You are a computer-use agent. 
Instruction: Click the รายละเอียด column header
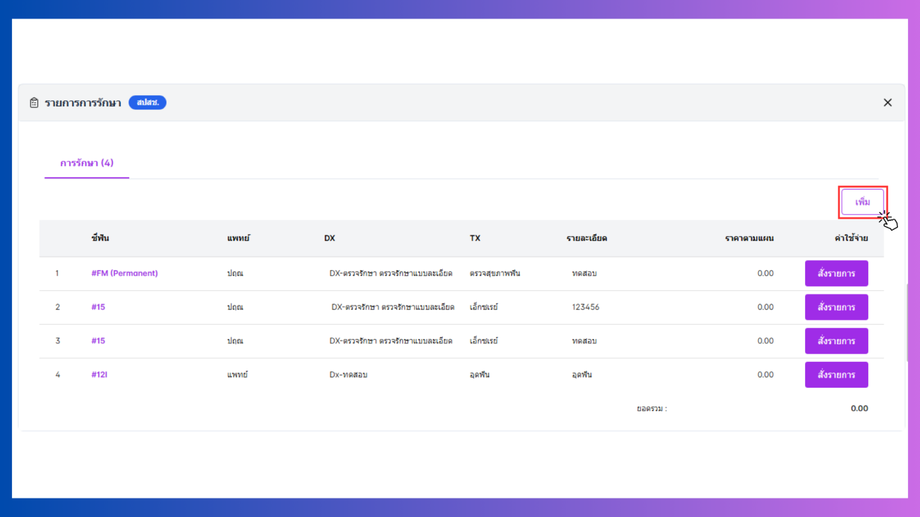coord(586,239)
